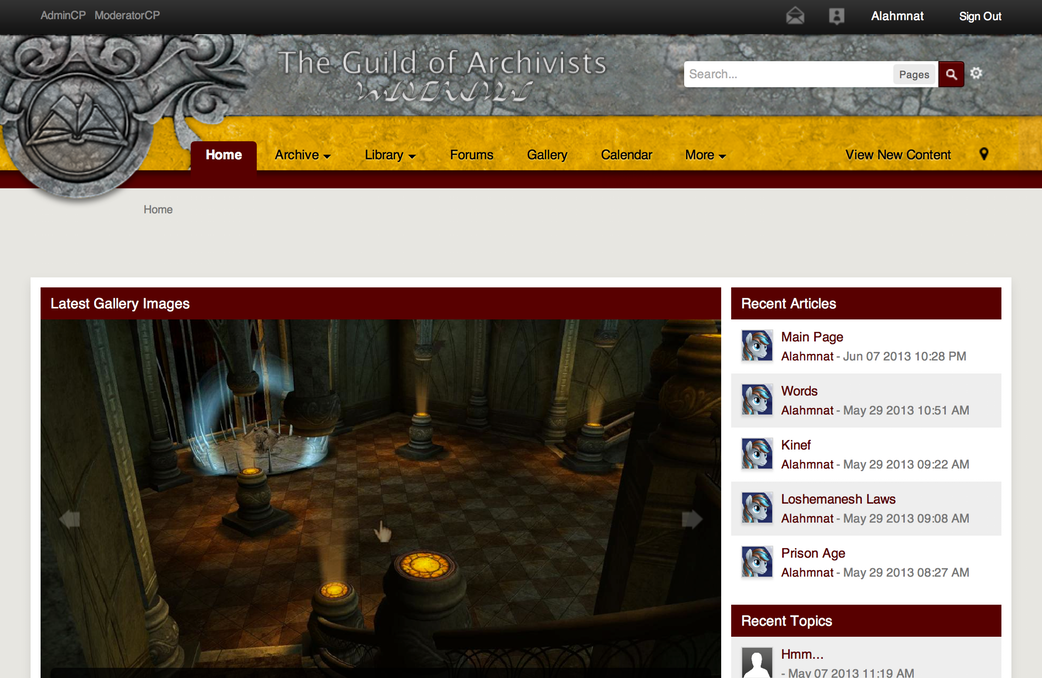Screen dimensions: 1042x678
Task: Open the Words article
Action: (x=799, y=391)
